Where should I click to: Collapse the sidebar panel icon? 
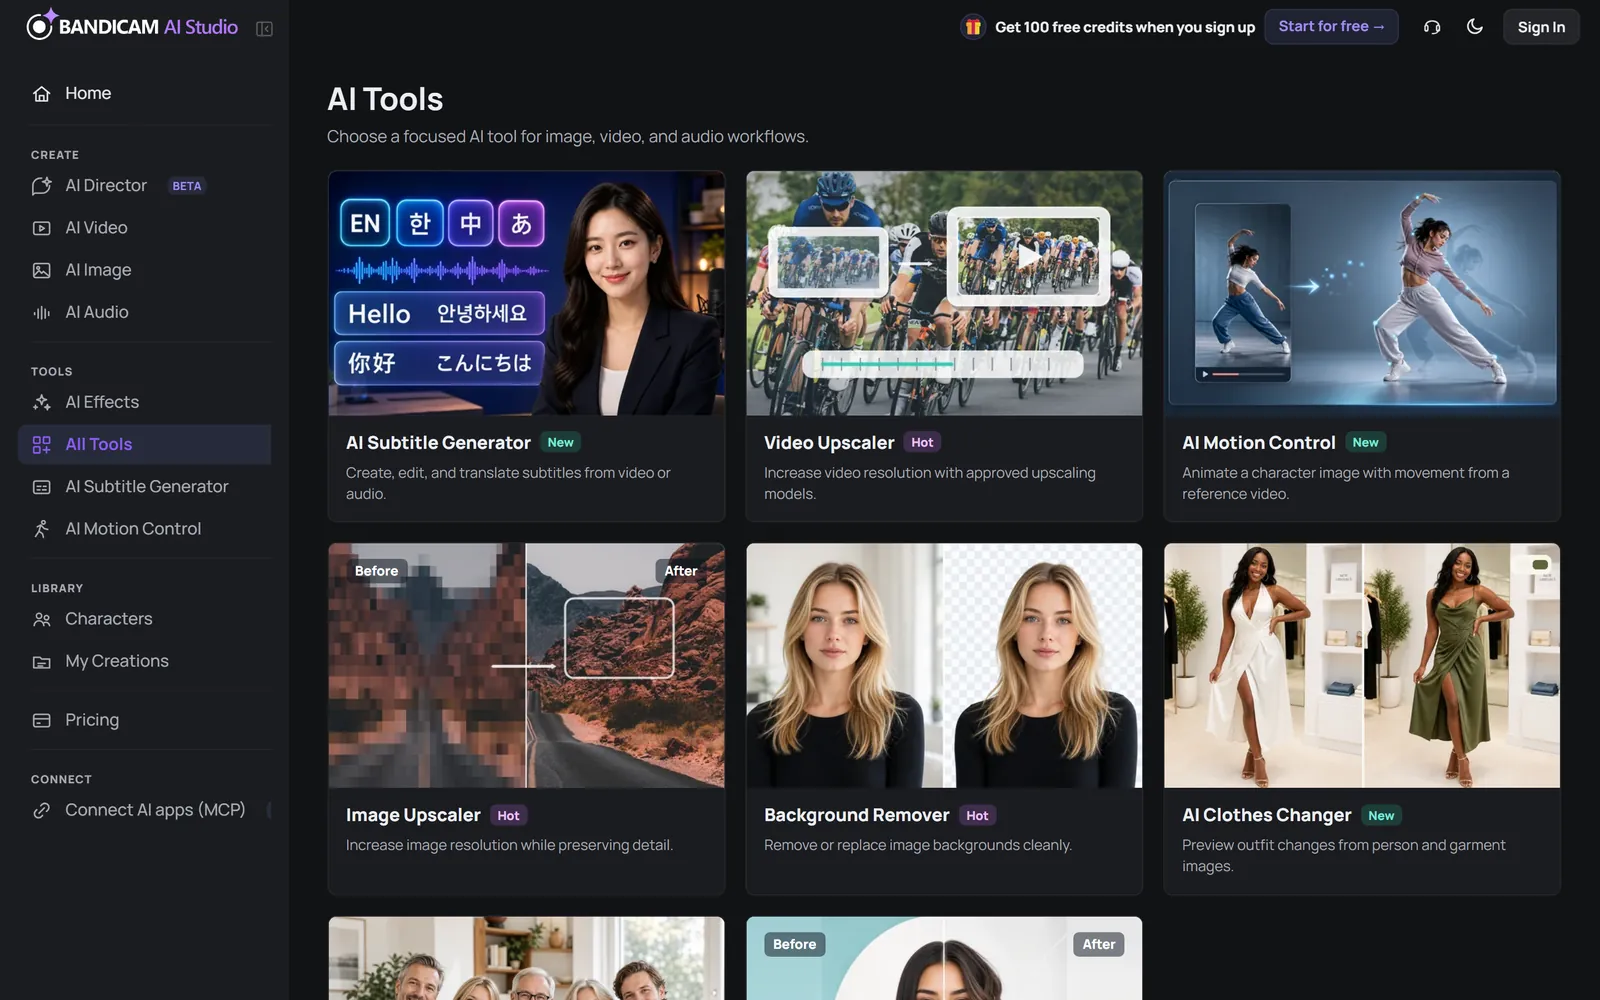tap(264, 29)
